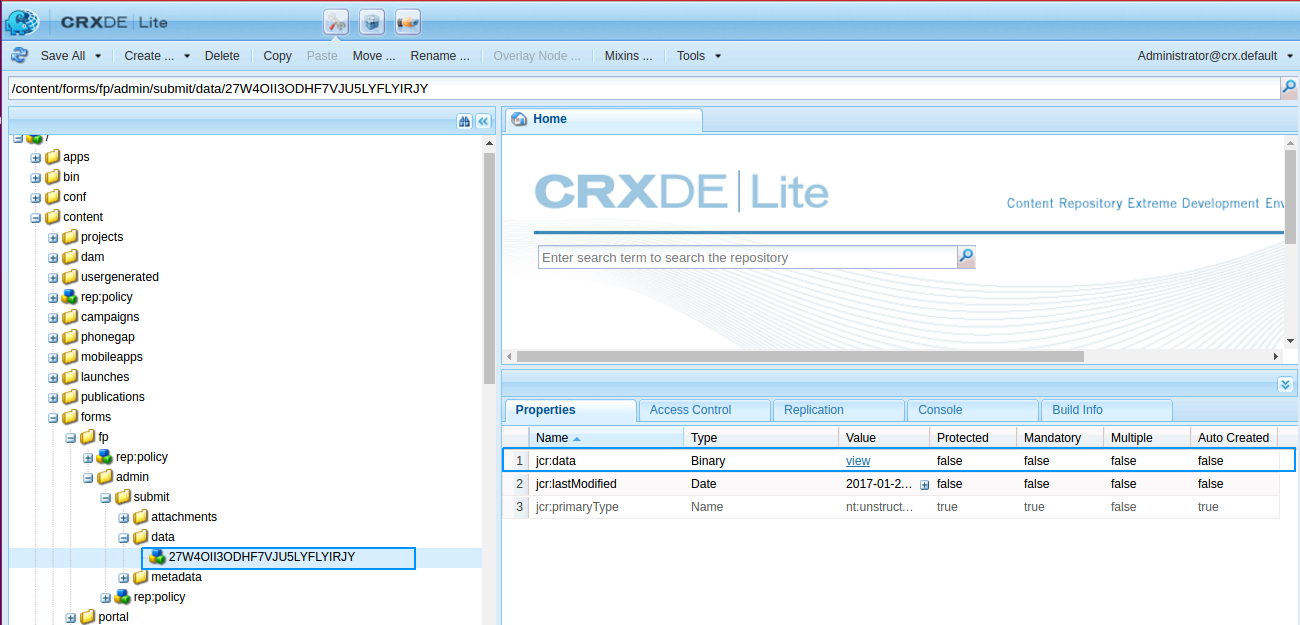
Task: Select the portal node in tree
Action: (113, 617)
